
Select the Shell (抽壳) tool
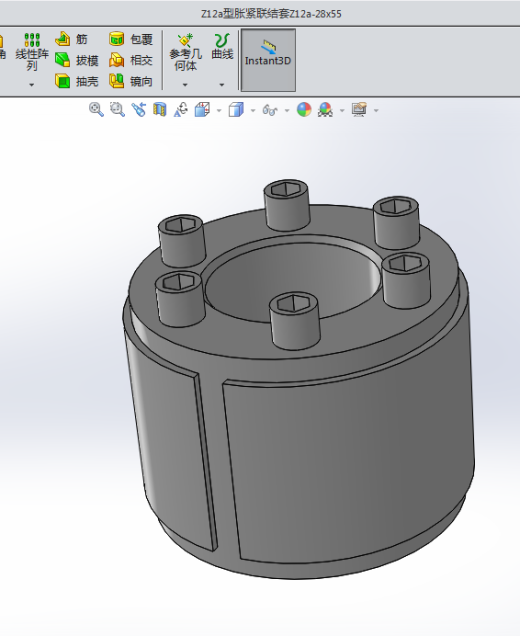tap(77, 81)
